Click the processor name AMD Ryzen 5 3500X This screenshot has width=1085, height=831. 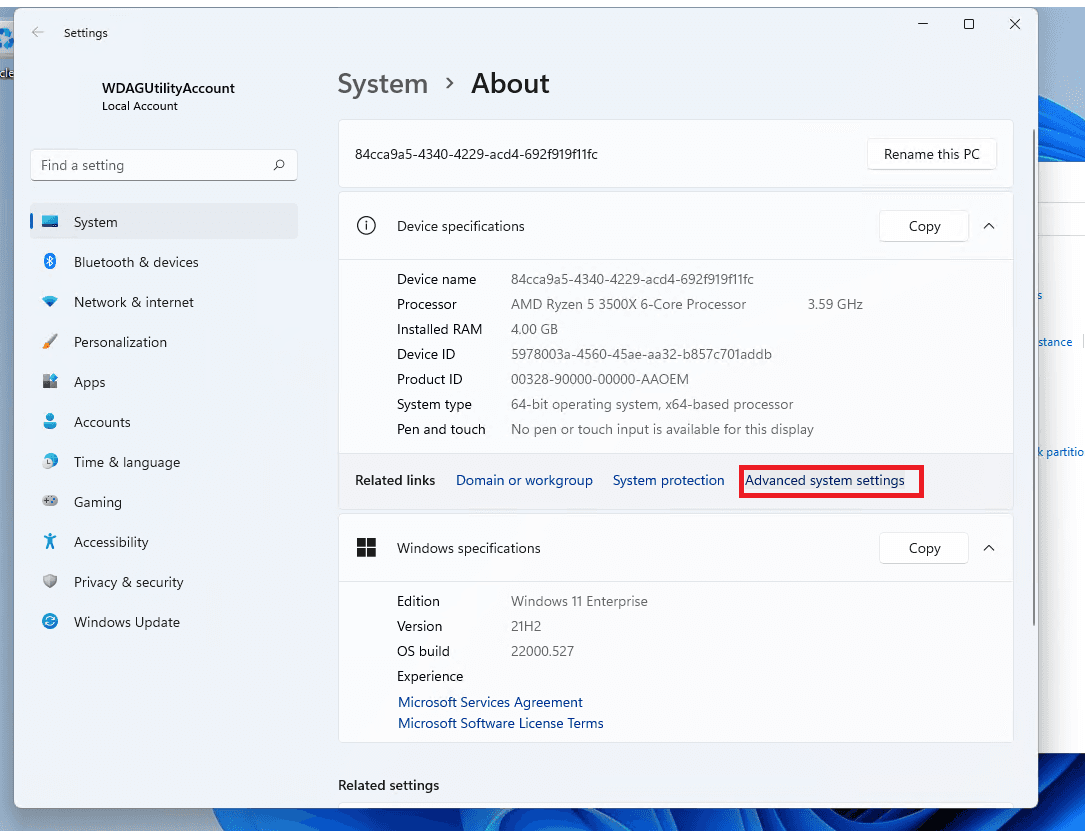pyautogui.click(x=628, y=304)
